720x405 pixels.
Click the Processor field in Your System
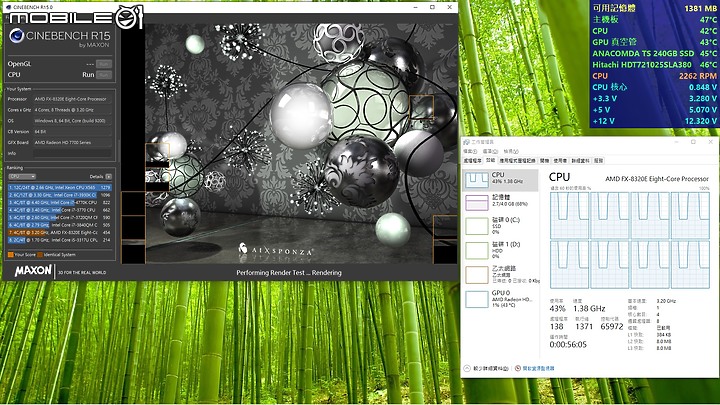pyautogui.click(x=72, y=99)
